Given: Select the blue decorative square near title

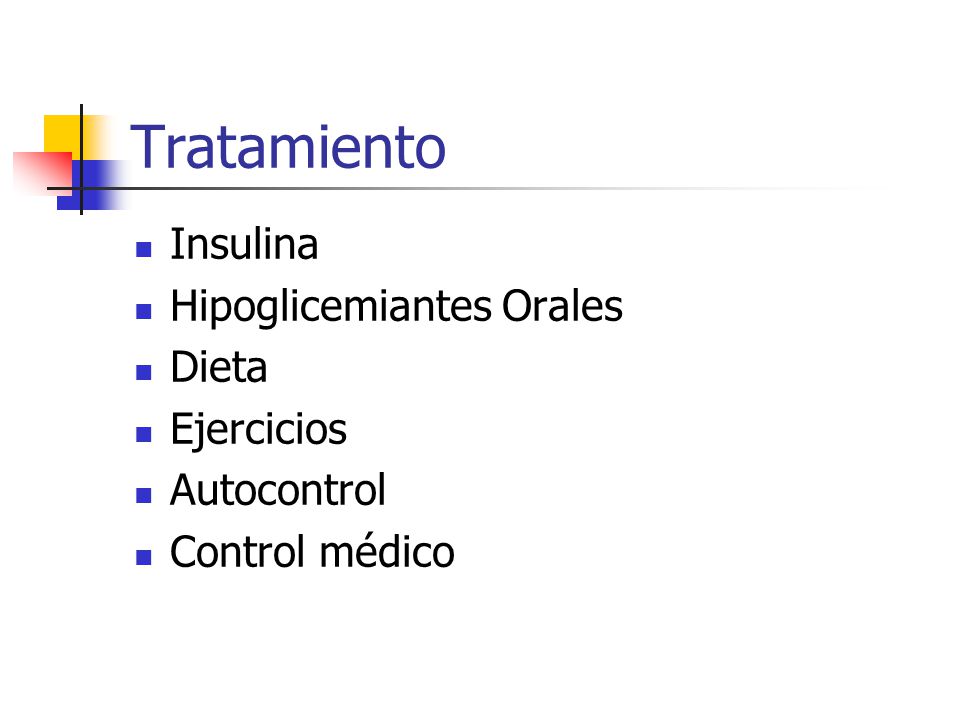Looking at the screenshot, I should point(92,185).
